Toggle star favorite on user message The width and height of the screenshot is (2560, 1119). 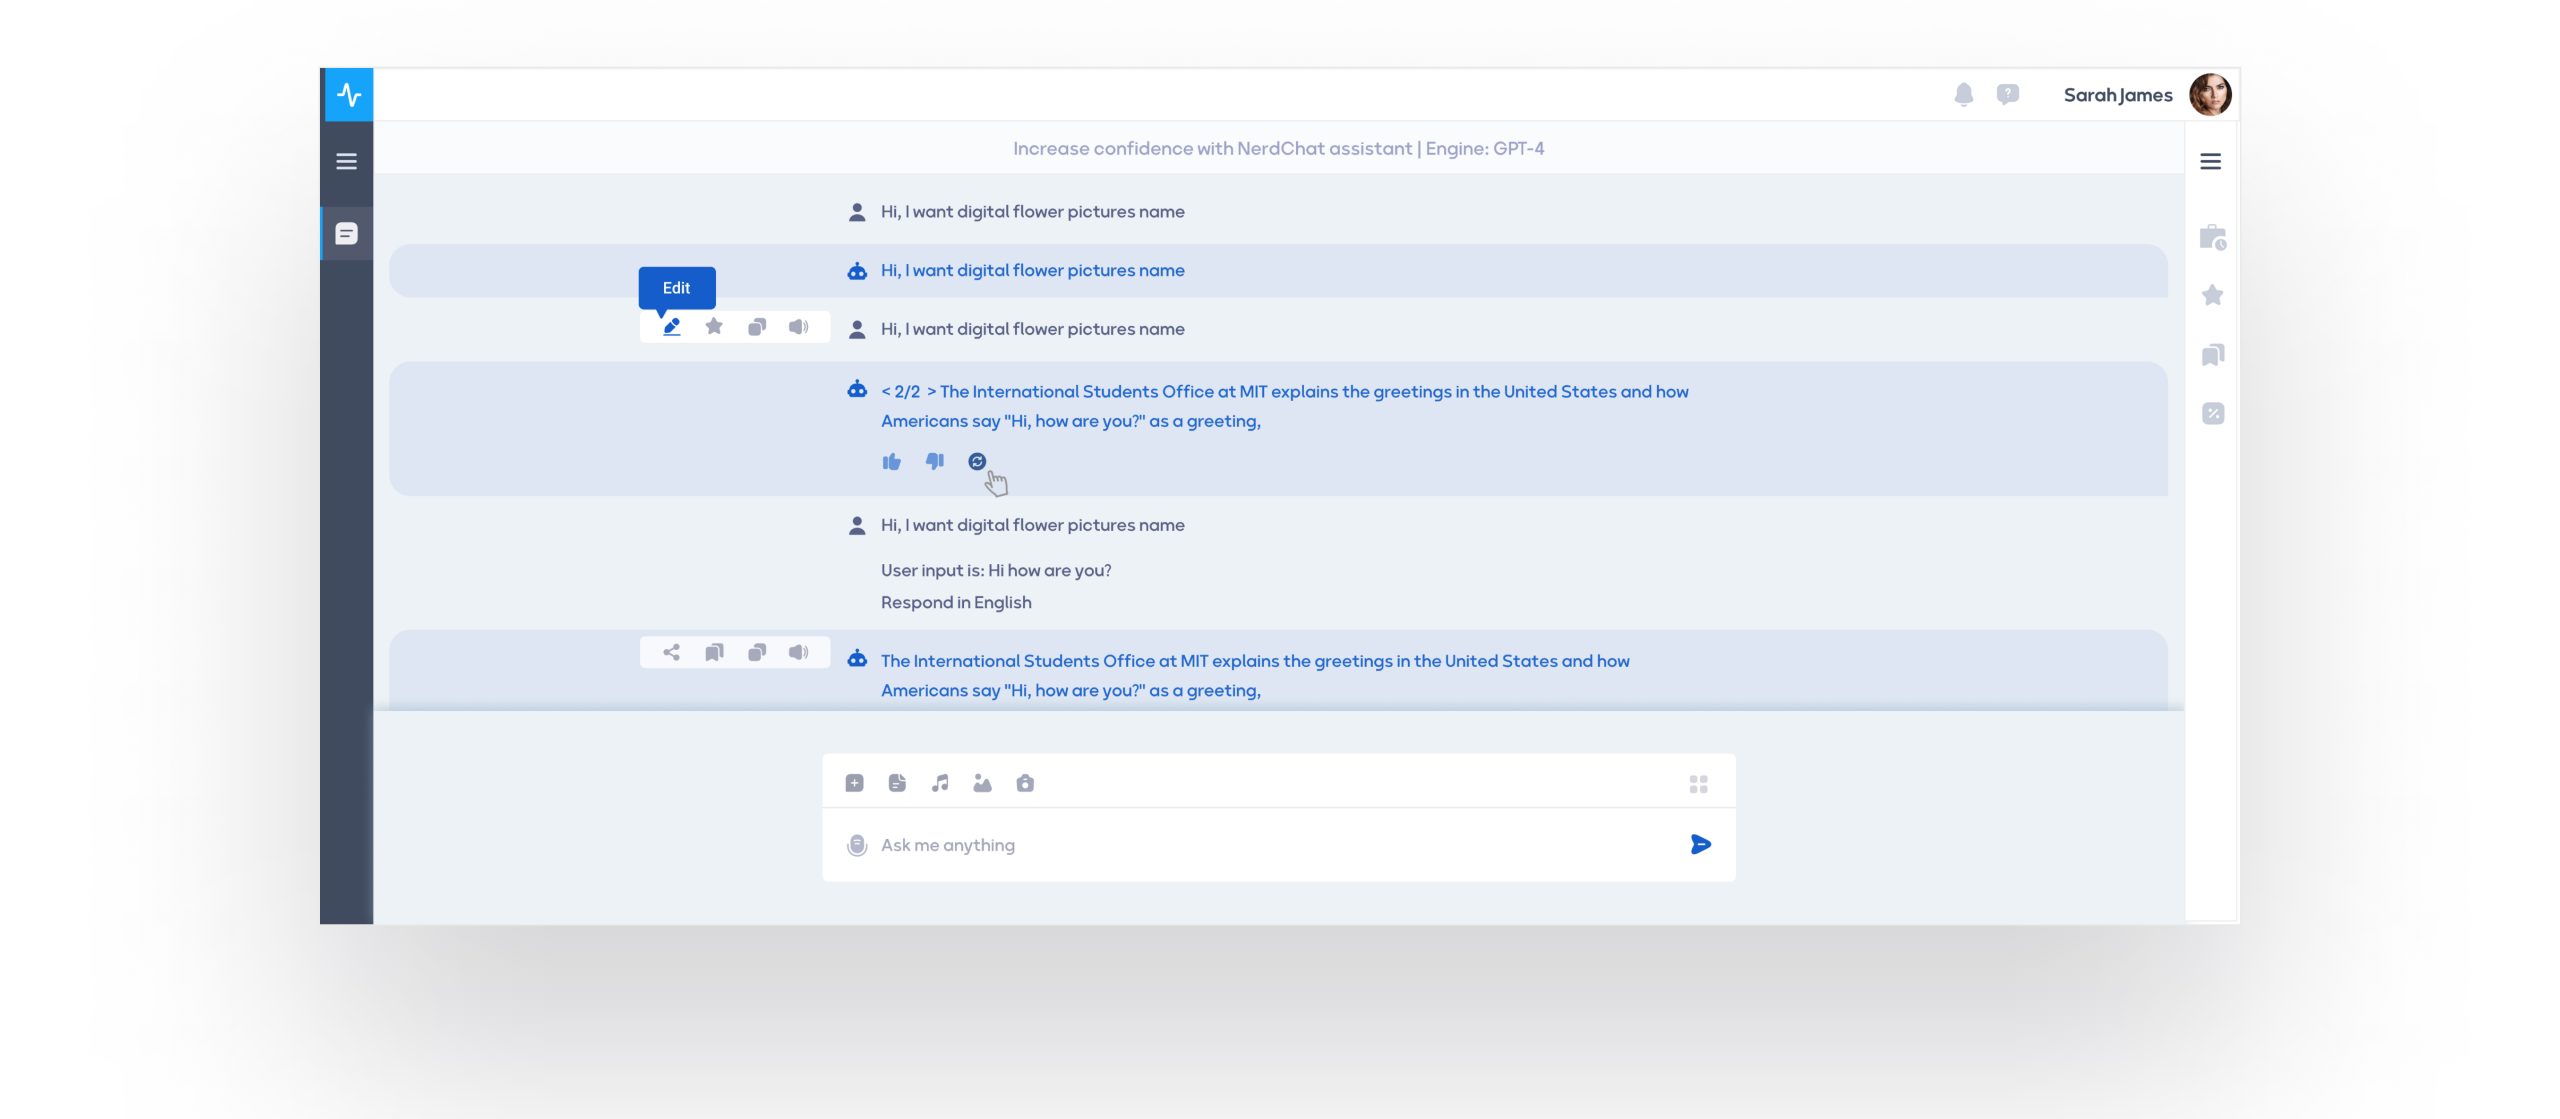tap(714, 327)
